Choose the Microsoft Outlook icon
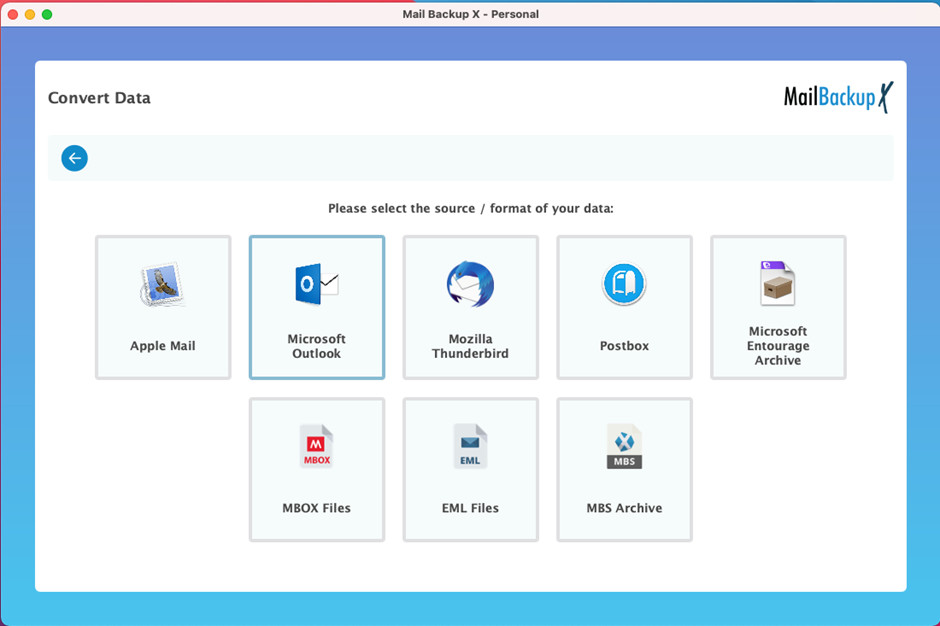This screenshot has height=626, width=940. [x=317, y=284]
